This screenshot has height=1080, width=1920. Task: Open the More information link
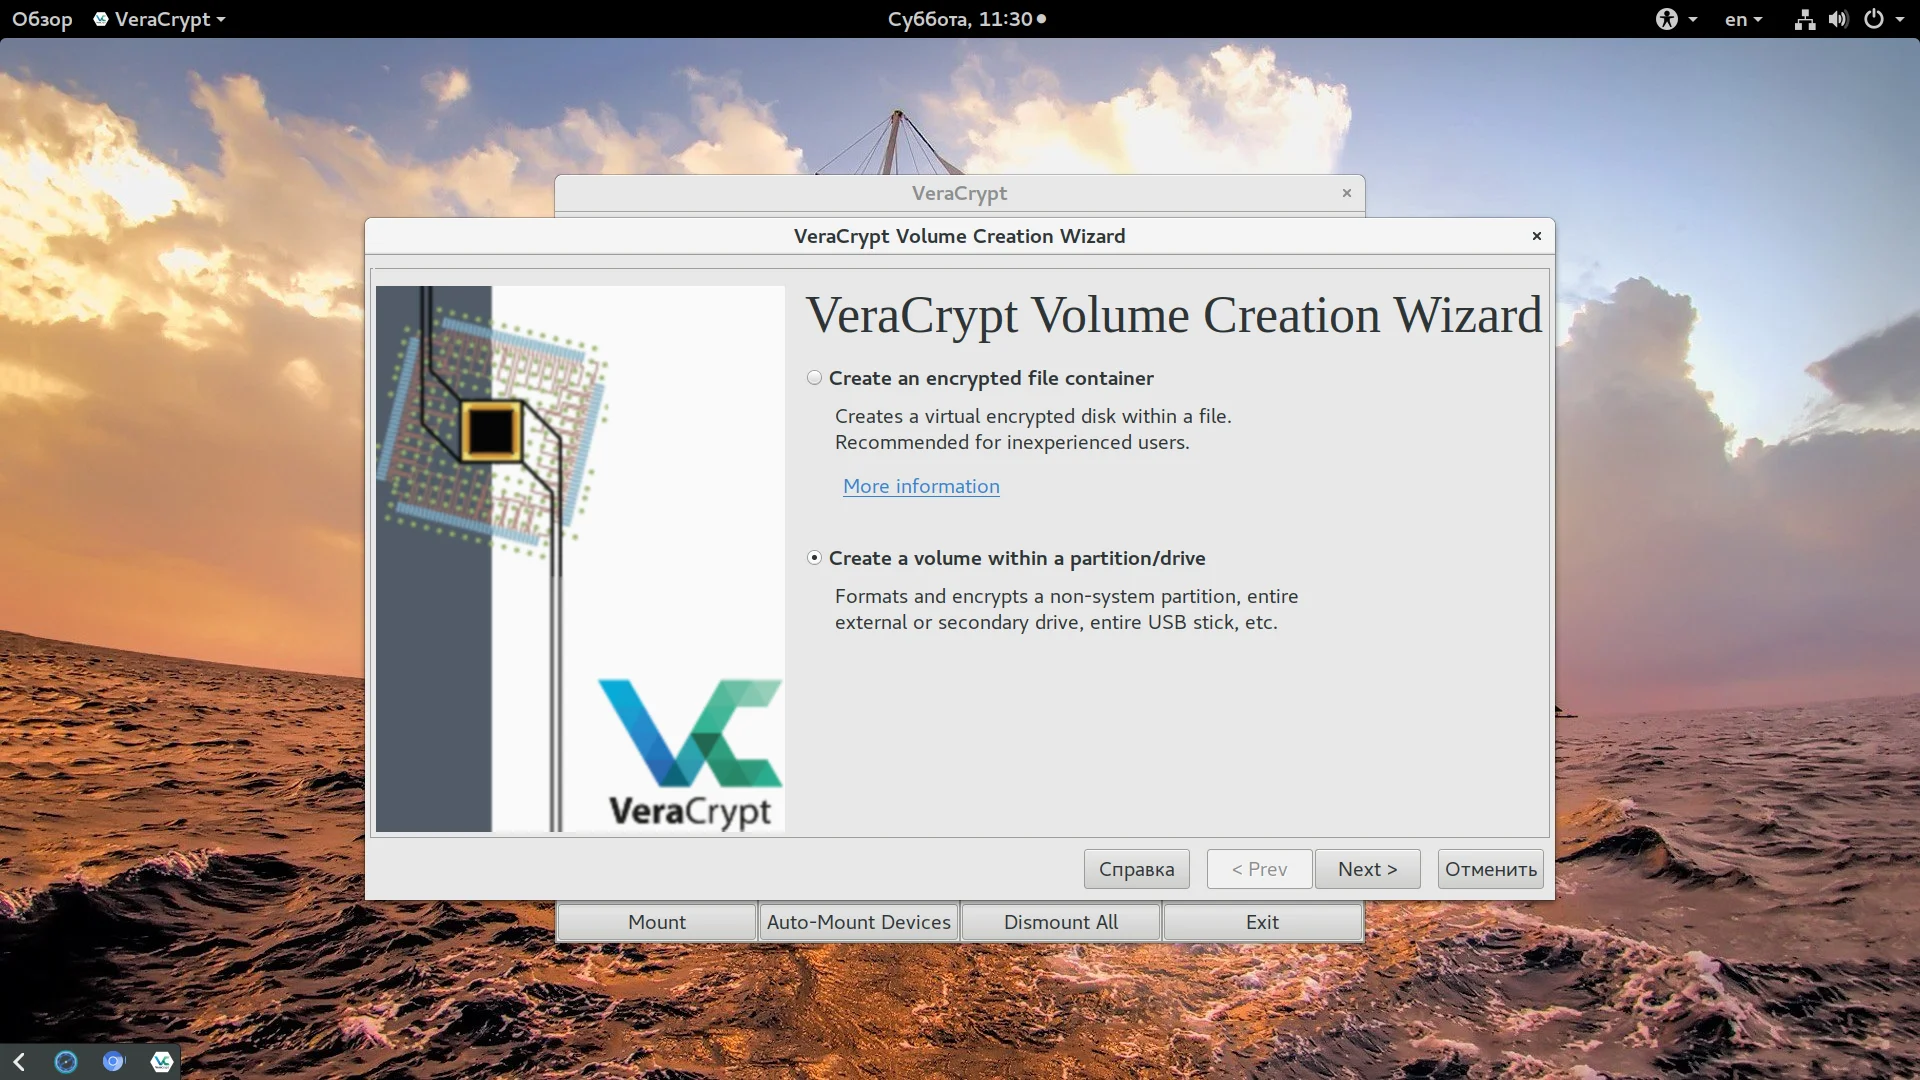click(x=921, y=486)
